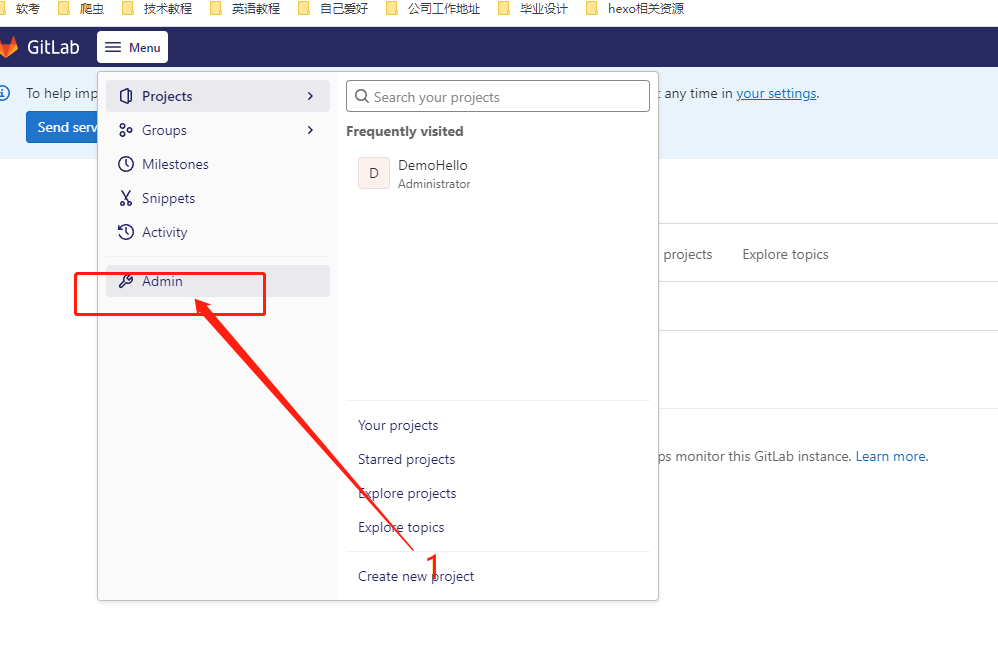Screen dimensions: 998x670
Task: Open the 公司工作地址 bookmark folder
Action: click(x=433, y=9)
